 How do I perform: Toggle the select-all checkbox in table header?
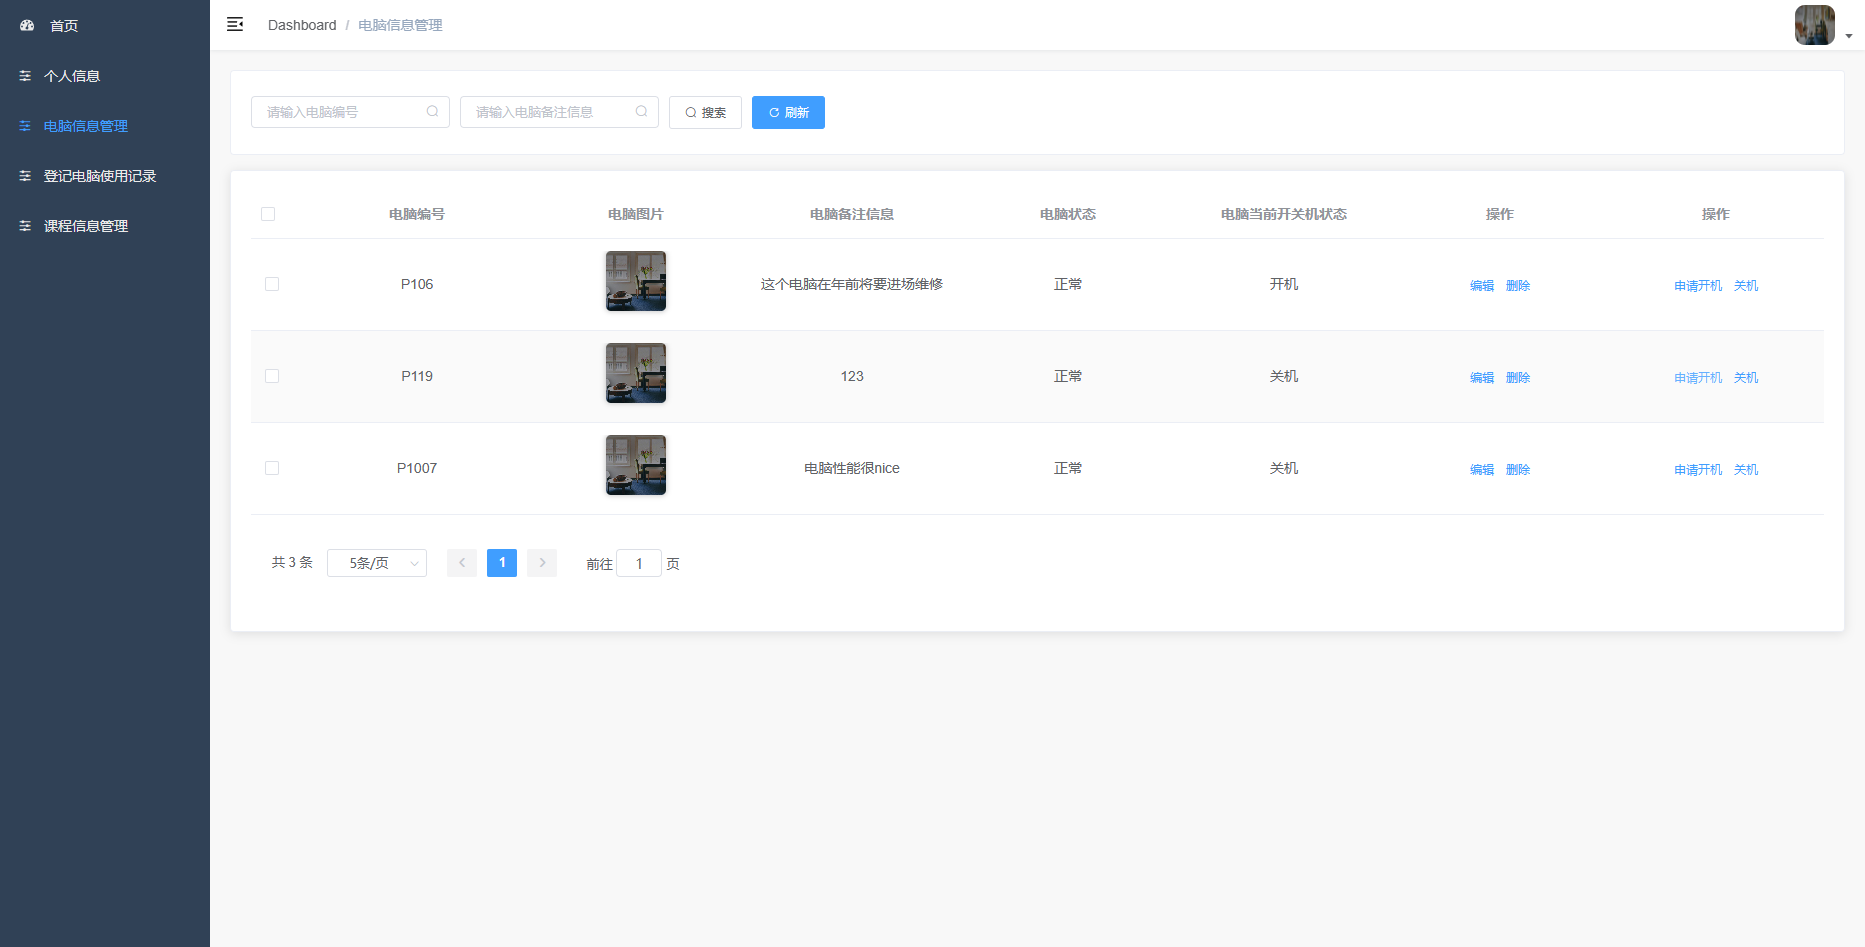pyautogui.click(x=268, y=213)
